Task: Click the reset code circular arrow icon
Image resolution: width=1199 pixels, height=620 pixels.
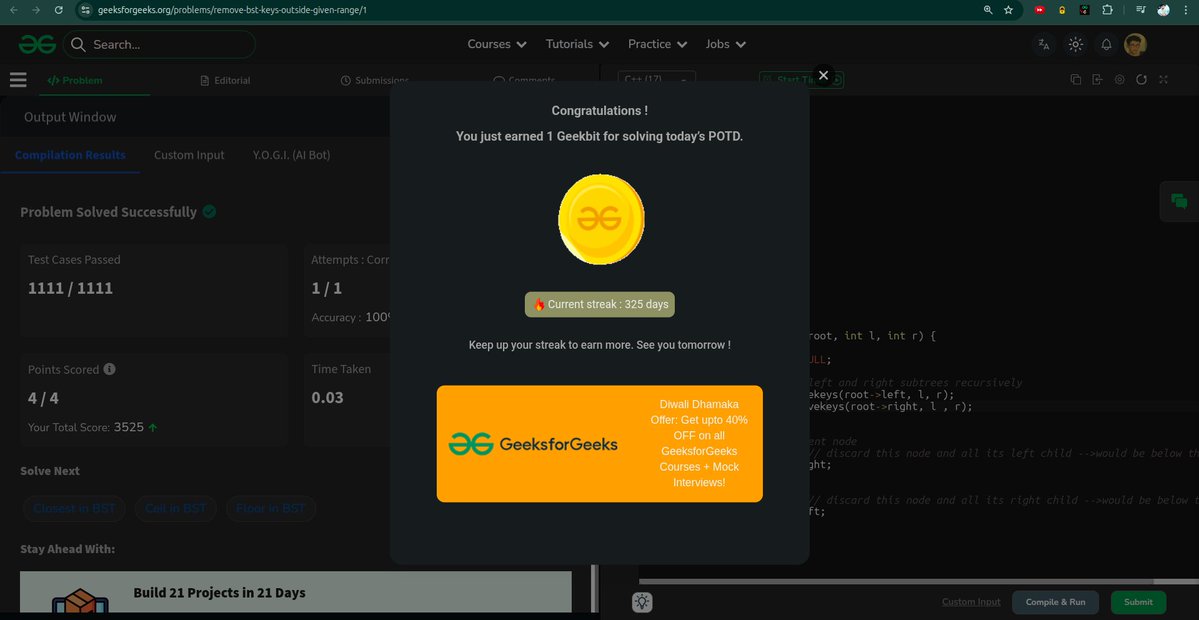Action: point(1142,80)
